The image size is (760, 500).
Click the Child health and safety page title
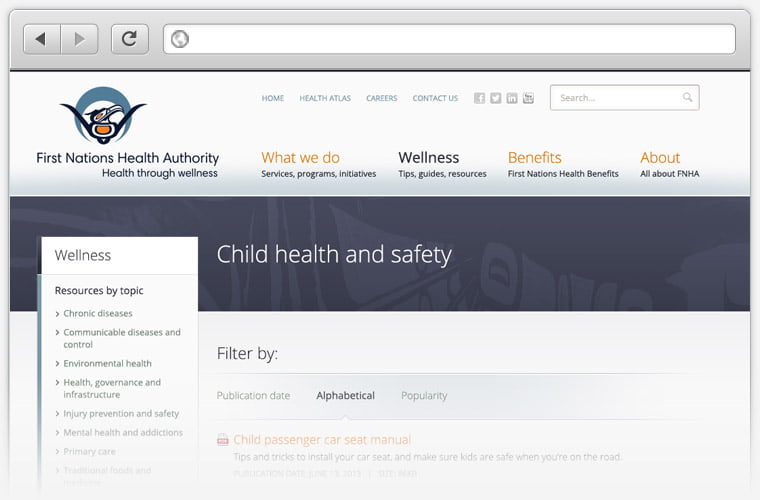[x=334, y=255]
